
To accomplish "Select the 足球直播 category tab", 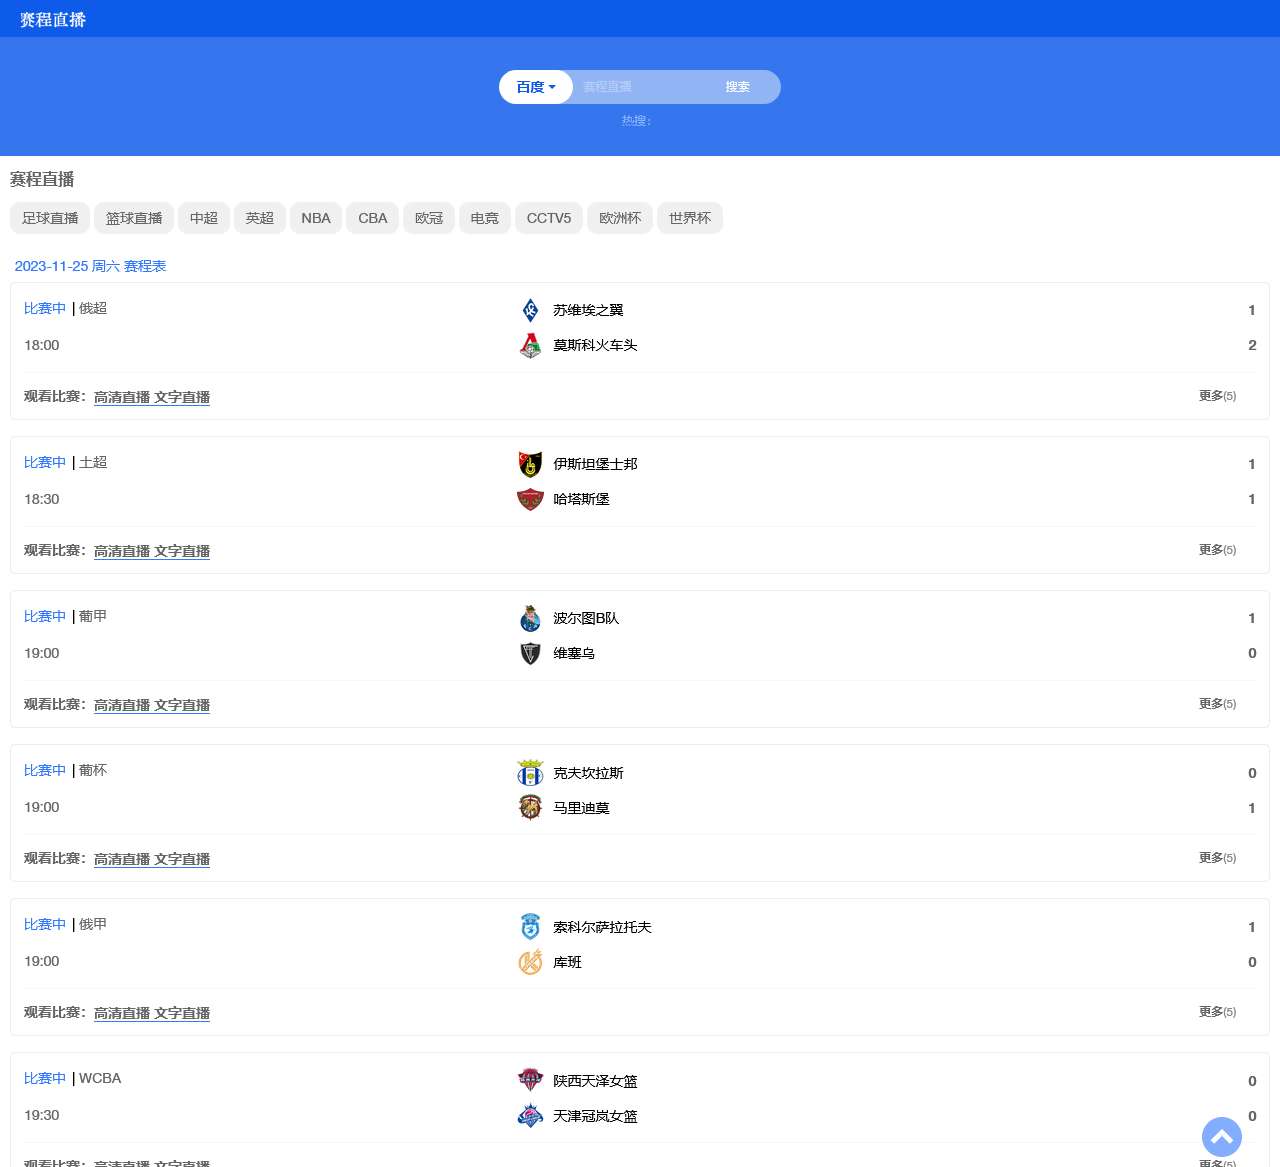I will point(50,218).
